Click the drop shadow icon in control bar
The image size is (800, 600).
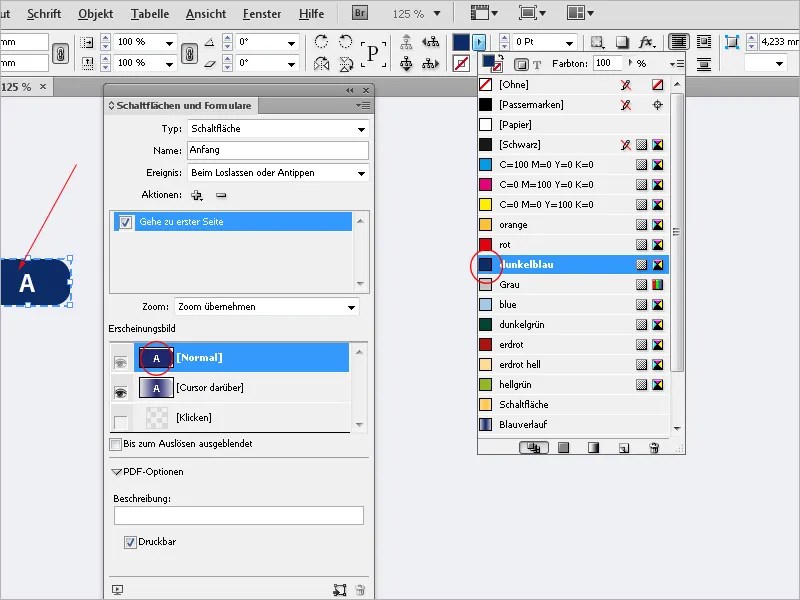[x=621, y=42]
